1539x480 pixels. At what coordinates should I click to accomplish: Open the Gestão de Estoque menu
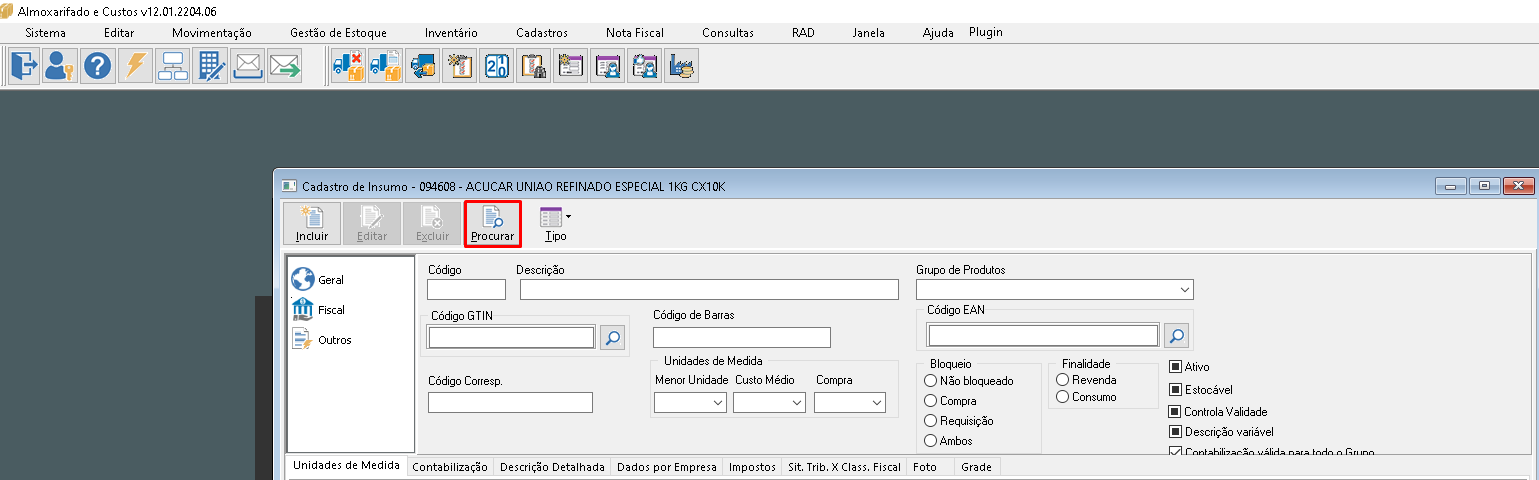[x=338, y=33]
